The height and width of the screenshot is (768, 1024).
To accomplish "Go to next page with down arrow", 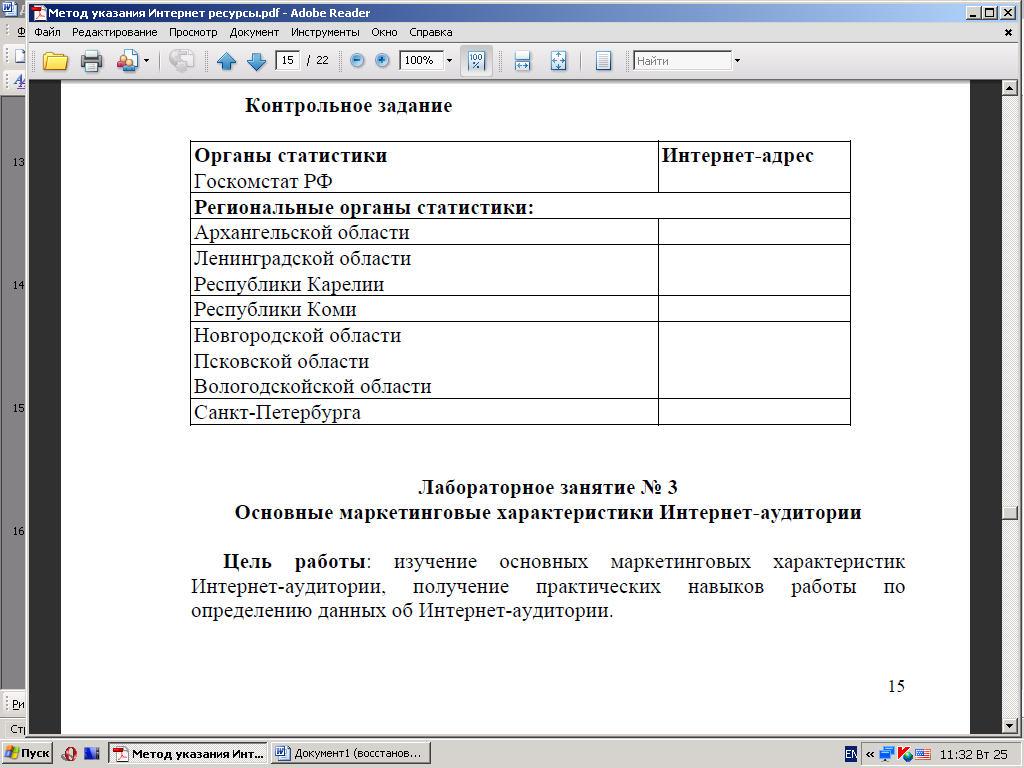I will coord(256,61).
